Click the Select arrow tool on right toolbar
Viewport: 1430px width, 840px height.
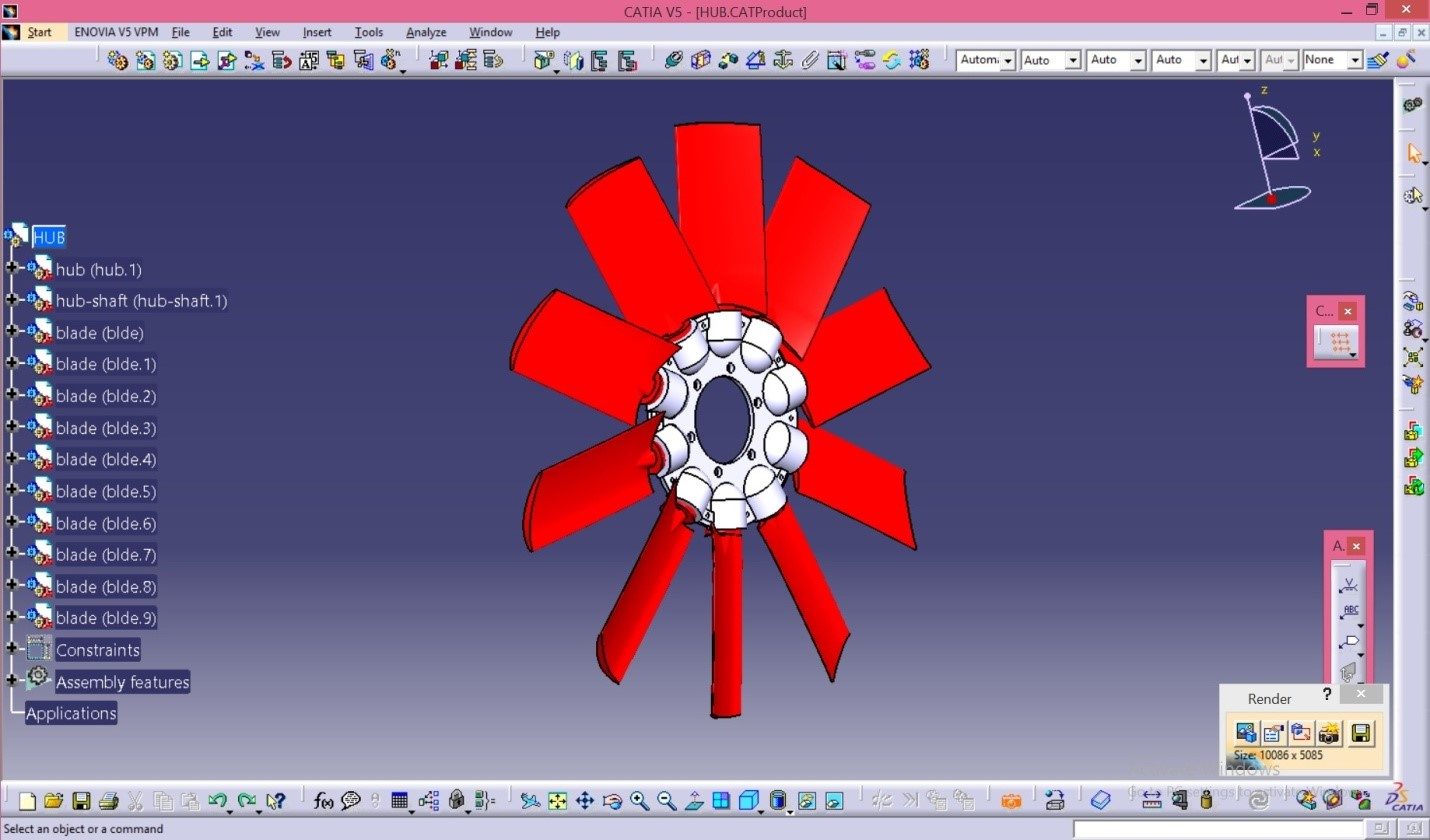point(1414,153)
